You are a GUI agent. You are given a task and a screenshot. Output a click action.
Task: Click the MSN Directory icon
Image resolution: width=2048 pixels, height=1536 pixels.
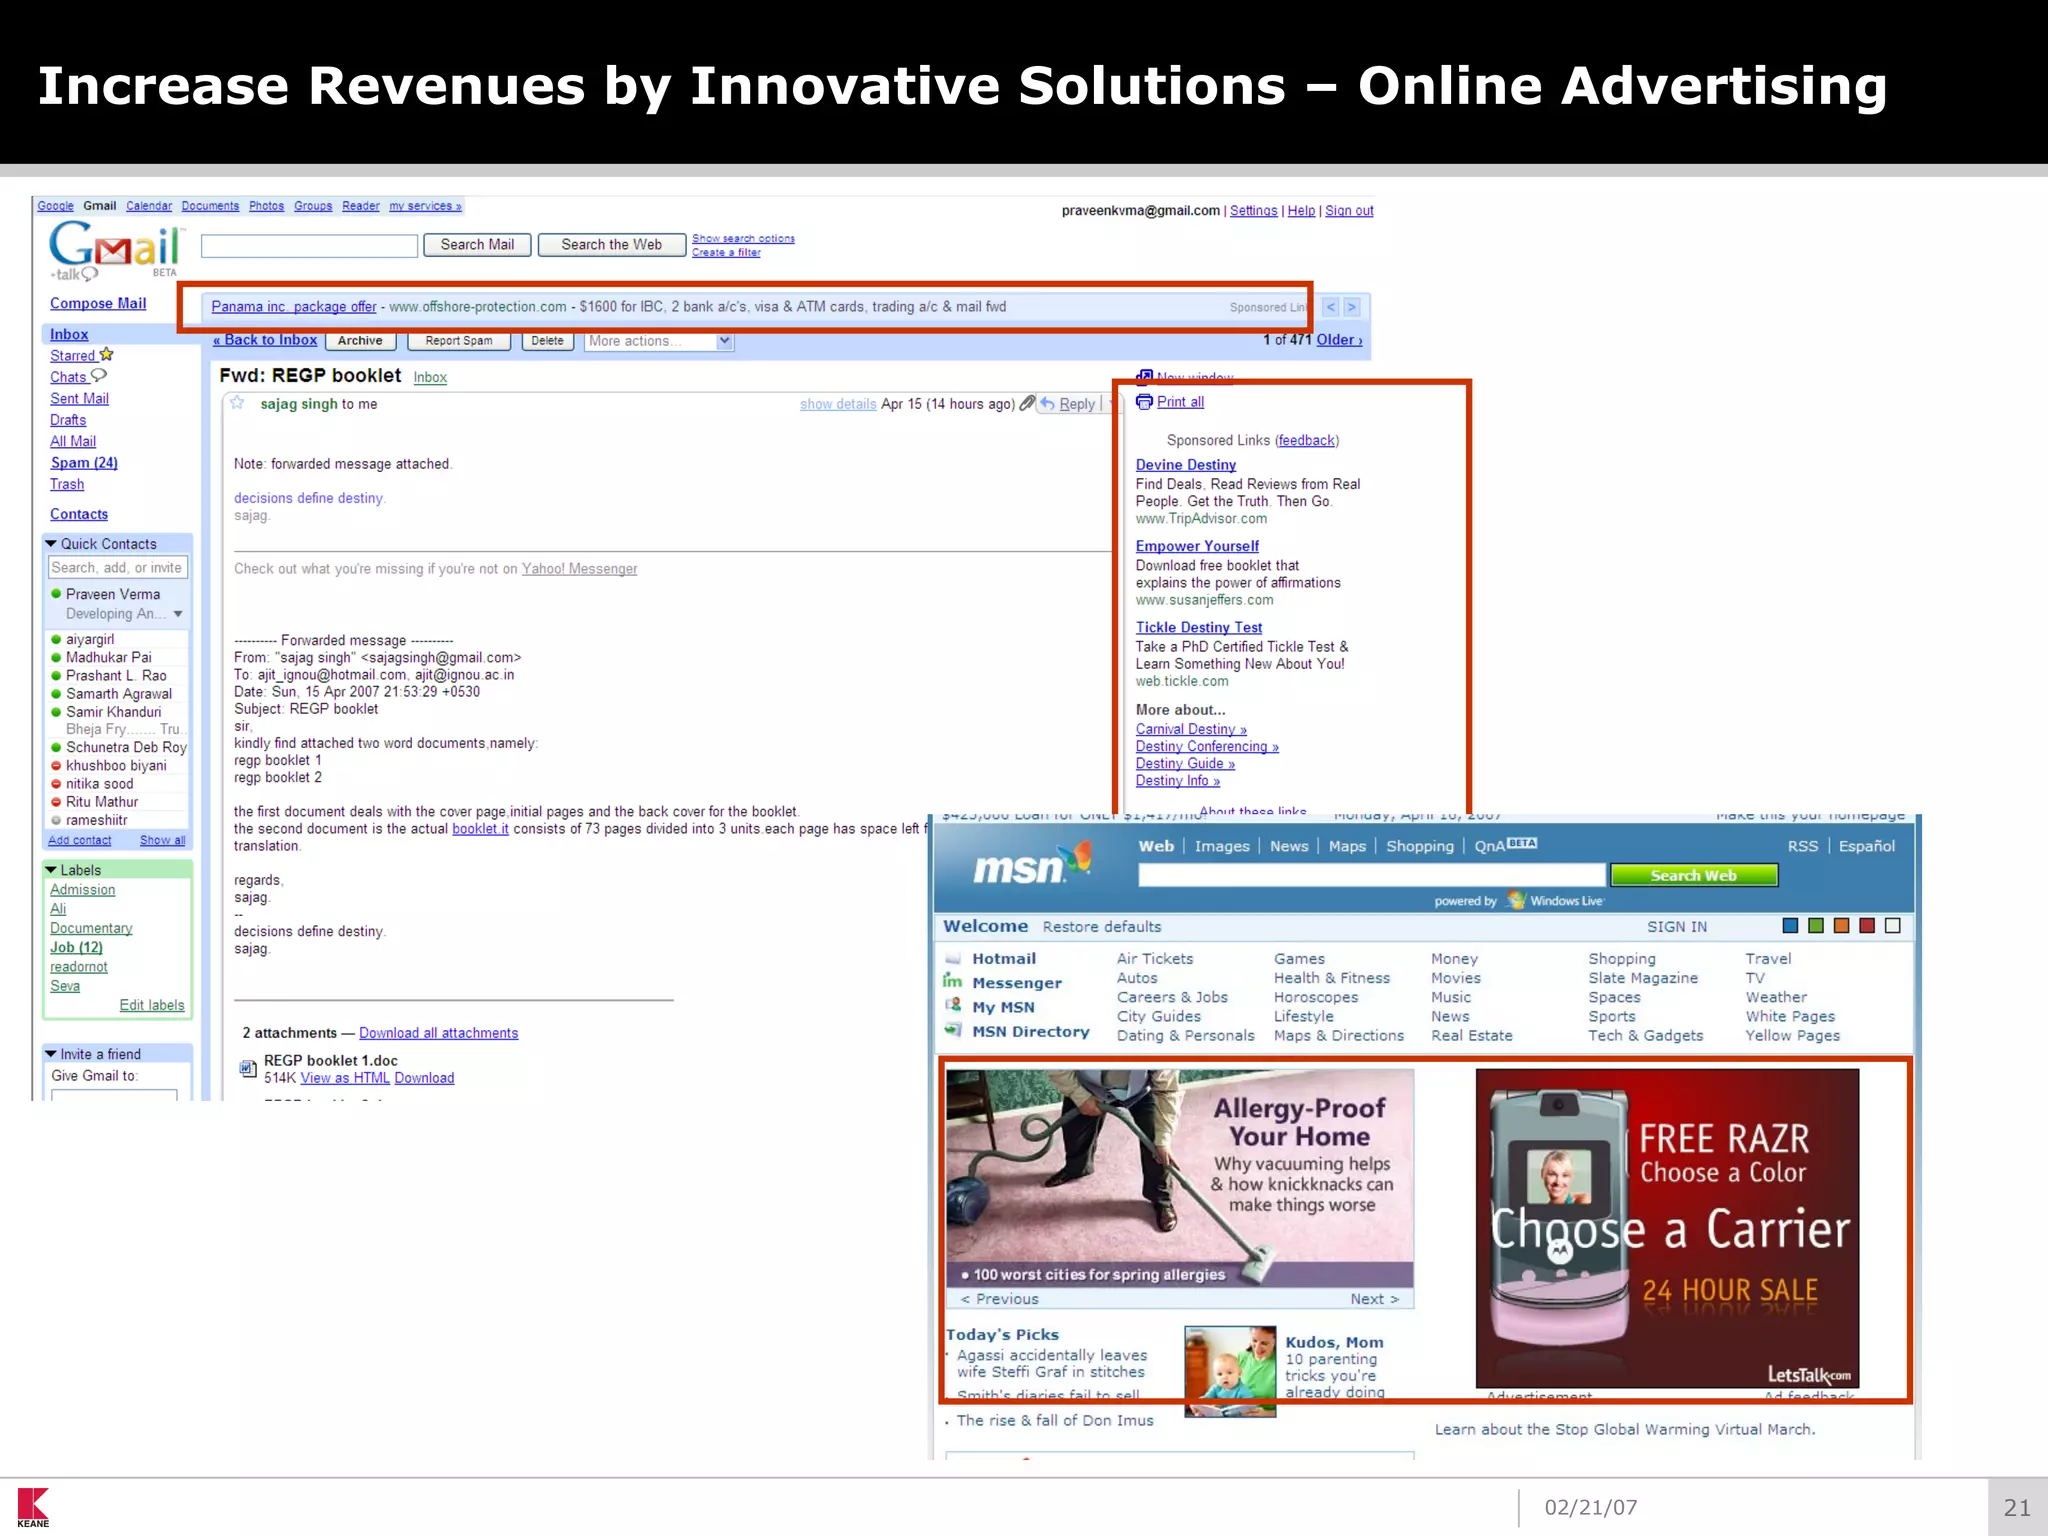click(953, 1030)
